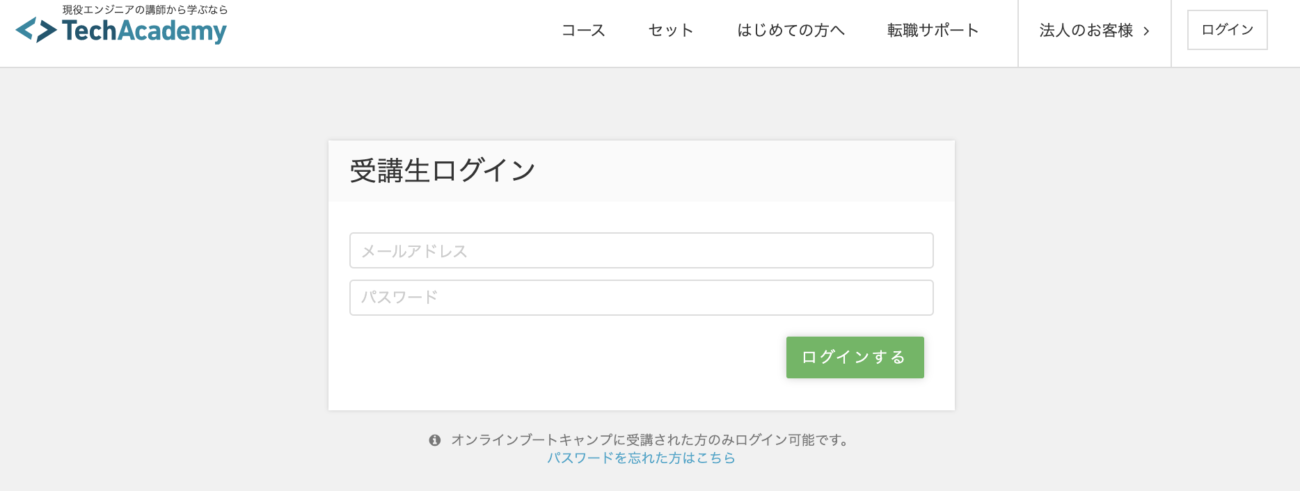1300x491 pixels.
Task: Click the TechAcademy logo
Action: [x=121, y=30]
